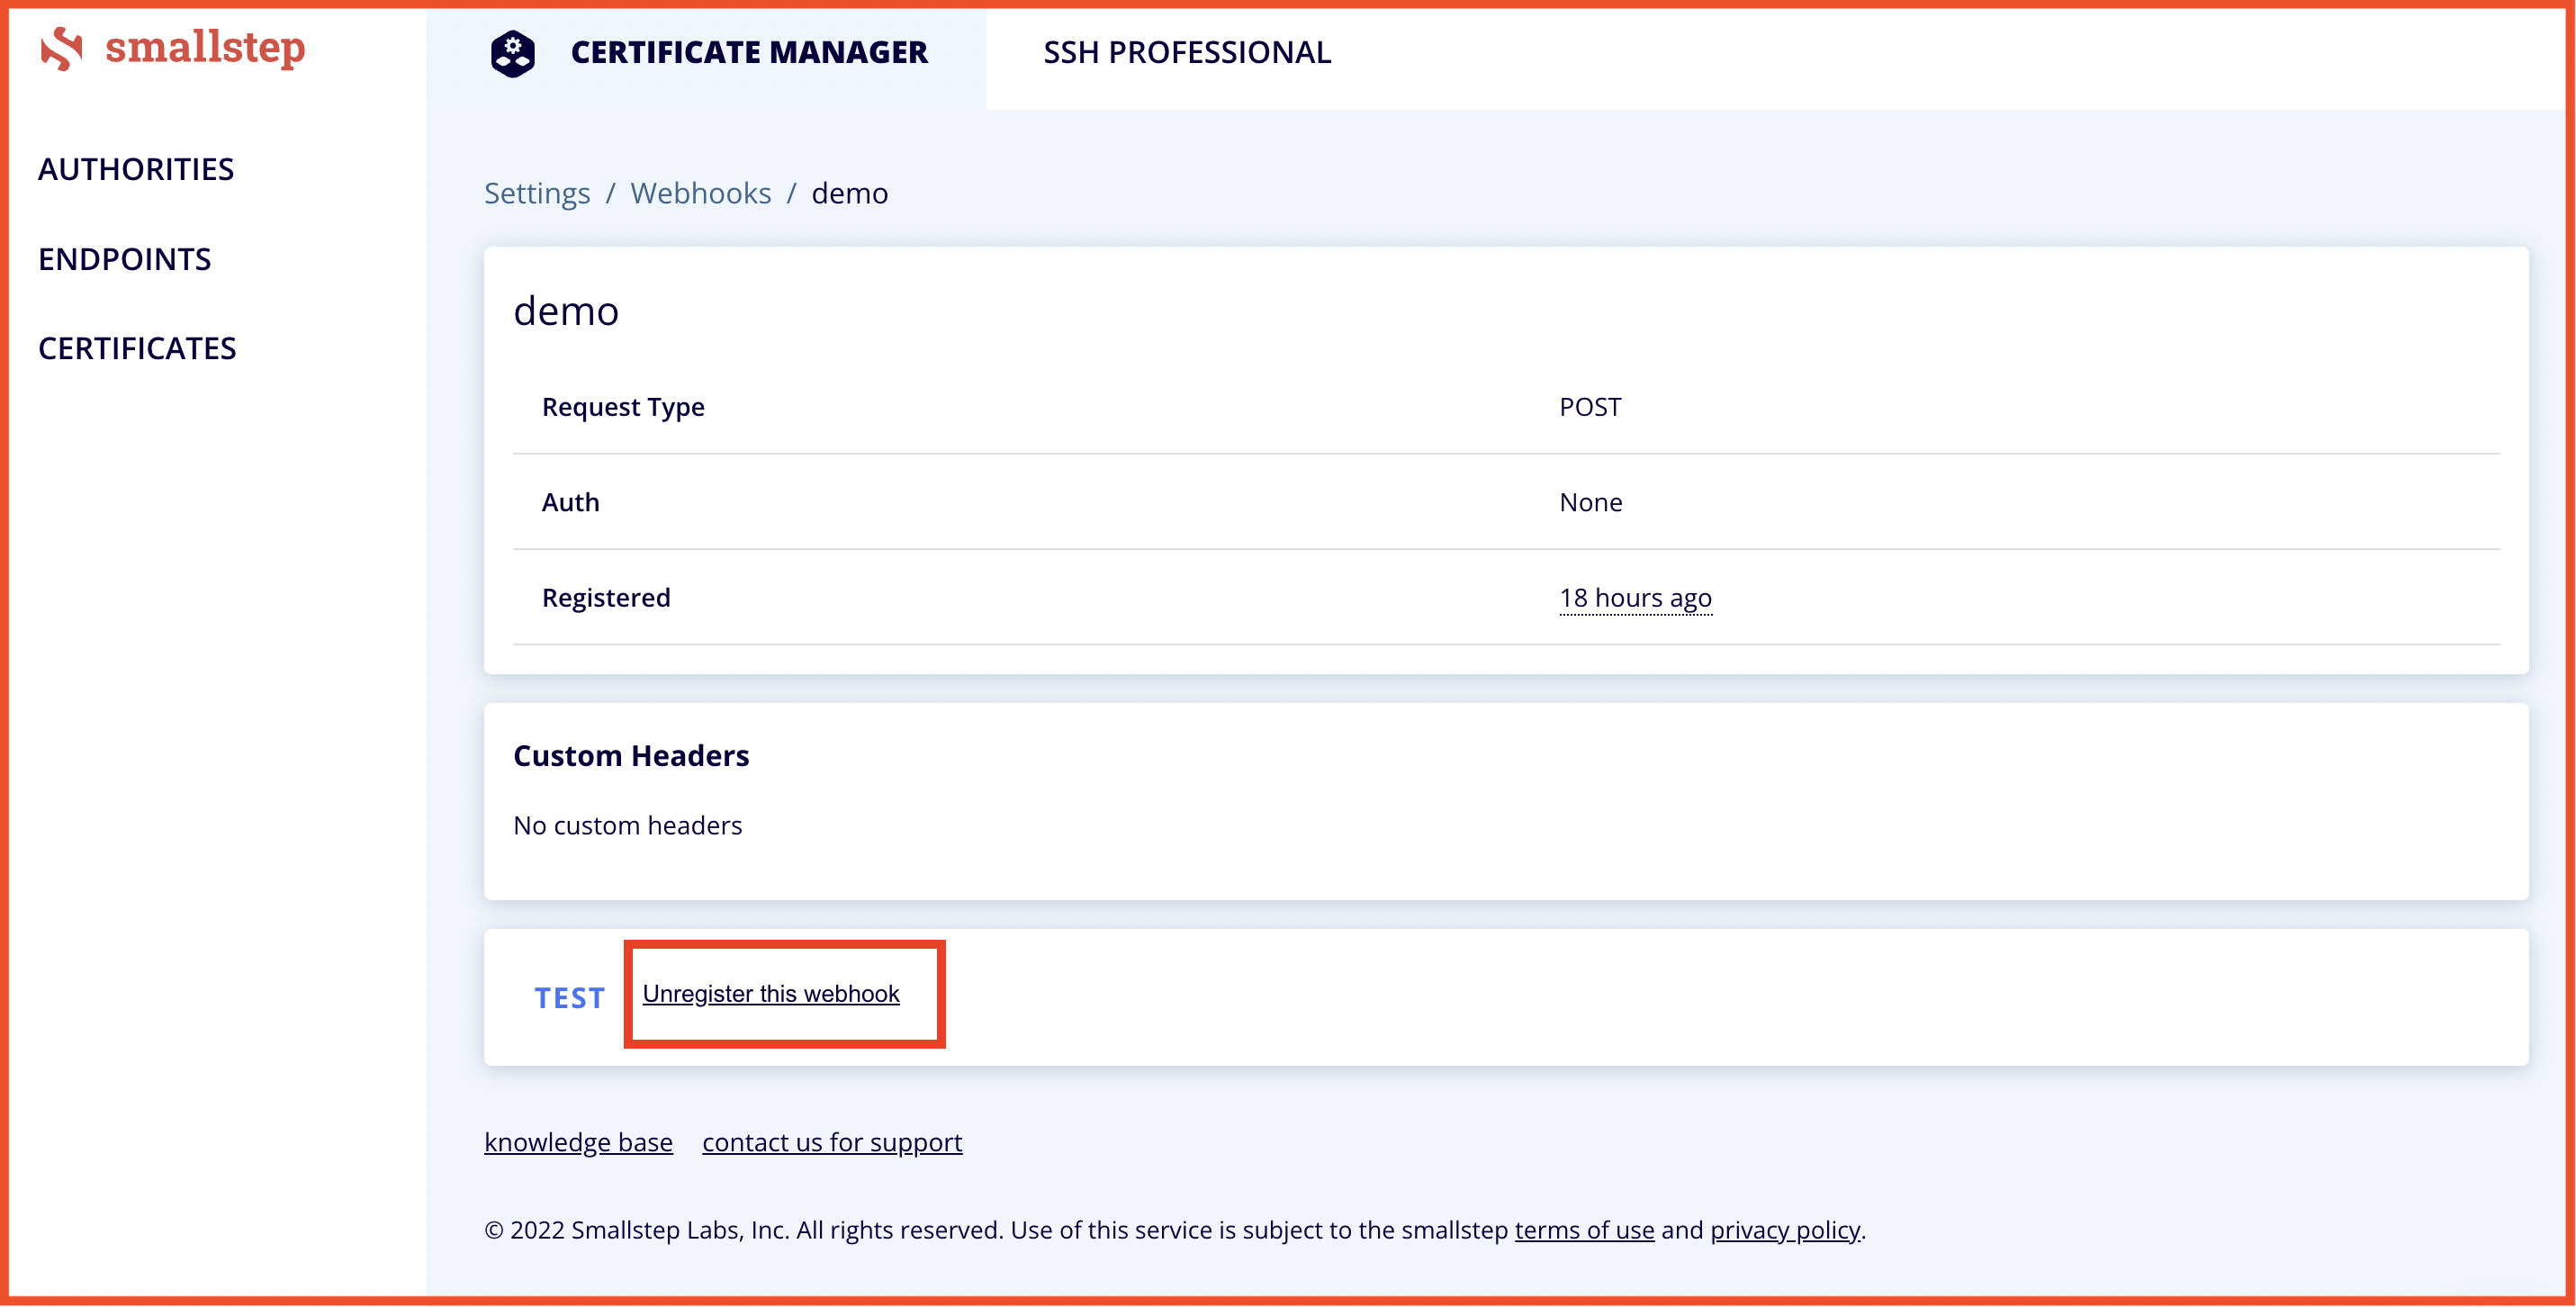This screenshot has height=1307, width=2576.
Task: Click the TEST webhook button
Action: tap(569, 997)
